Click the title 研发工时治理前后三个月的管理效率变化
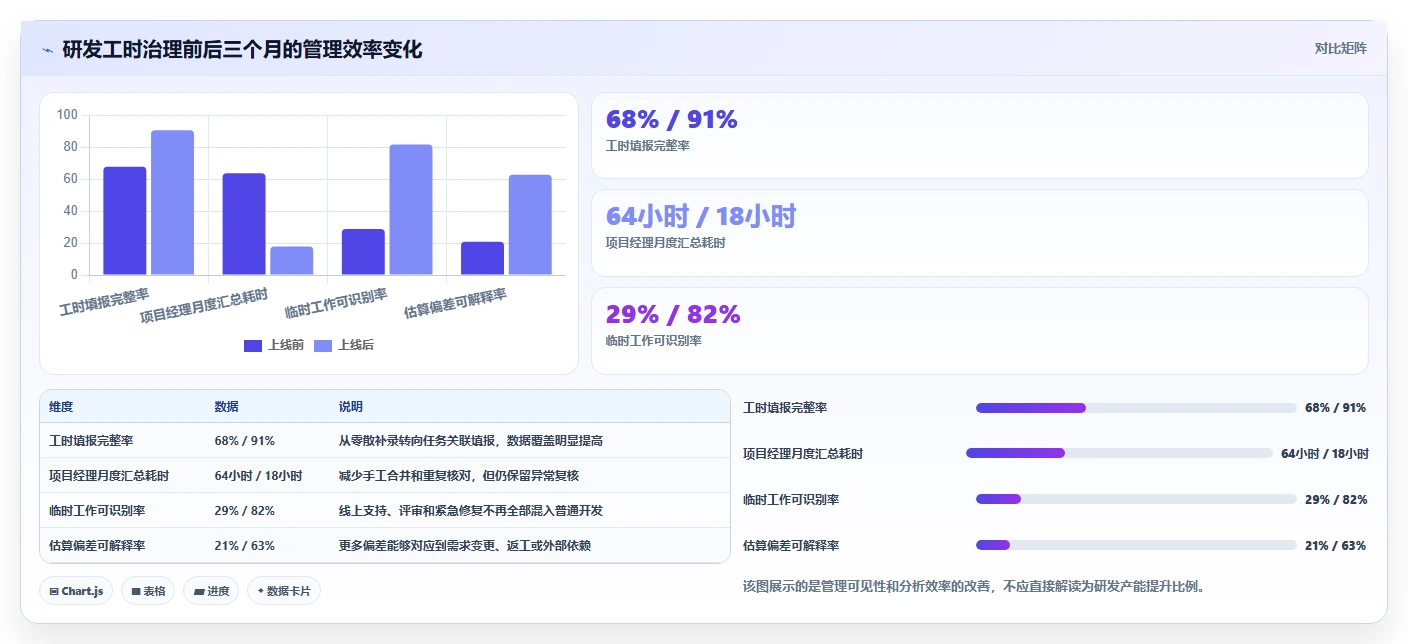 tap(242, 49)
